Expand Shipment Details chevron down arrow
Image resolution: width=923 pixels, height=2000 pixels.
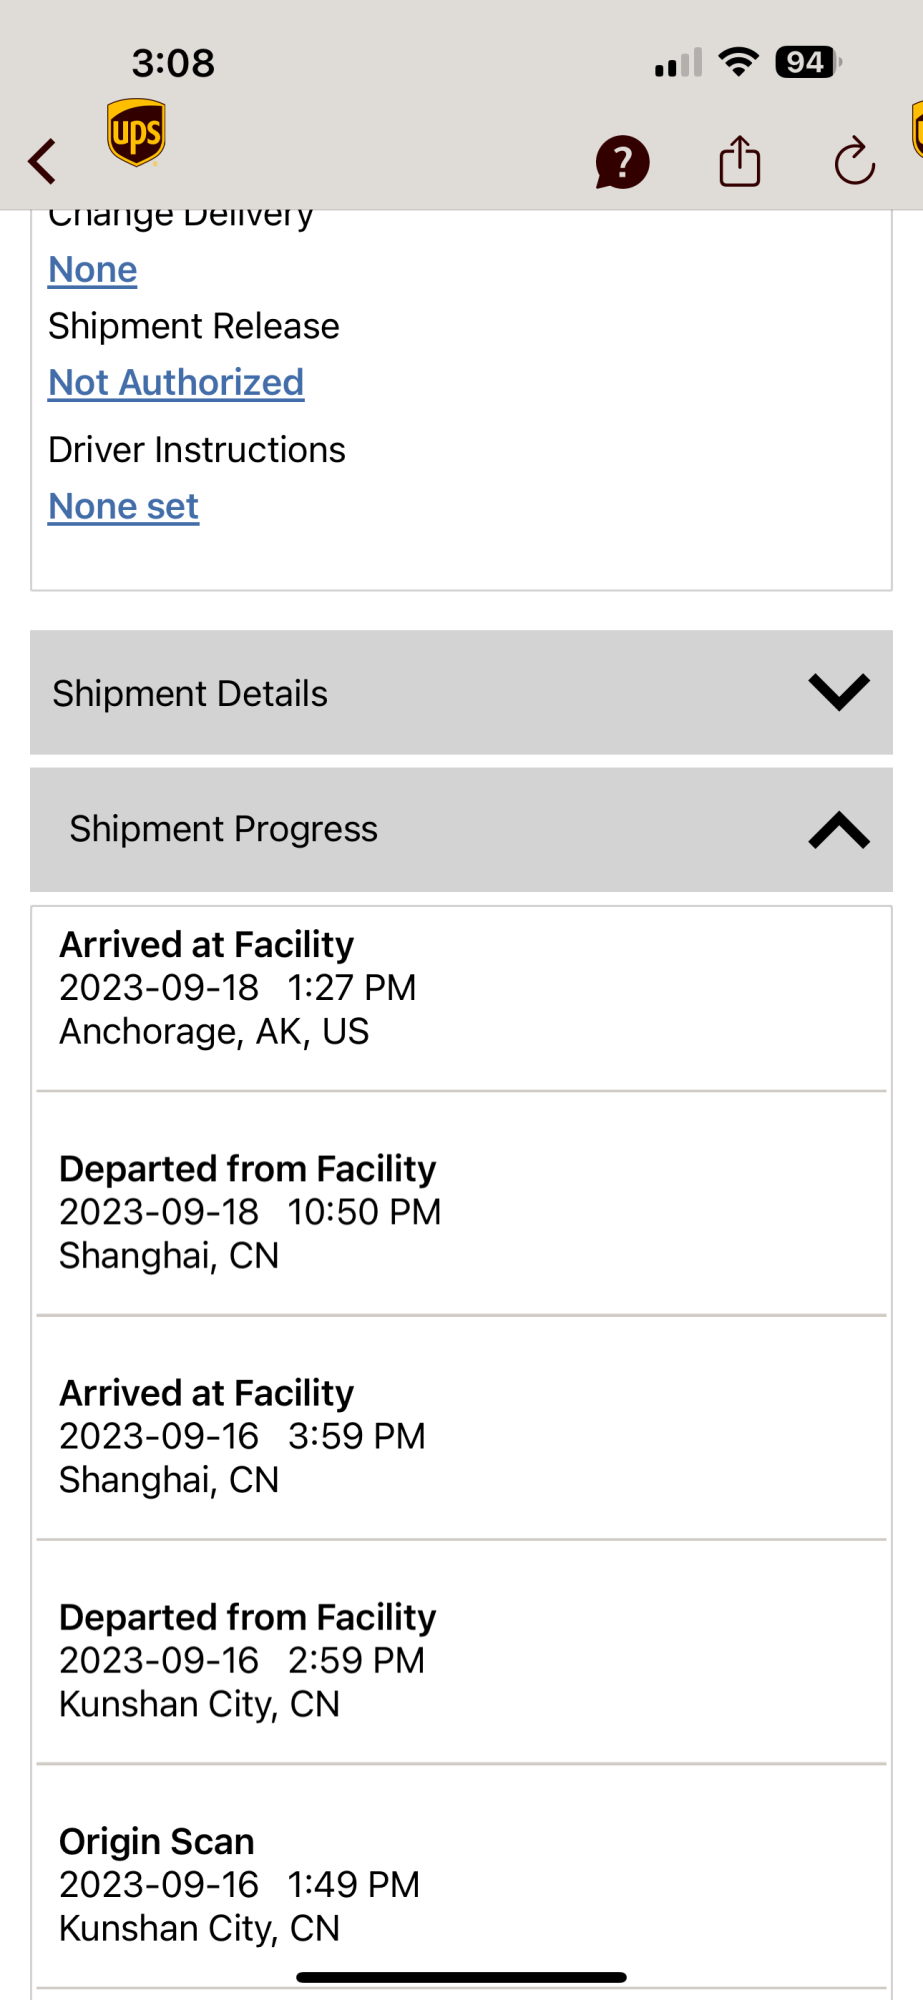click(838, 692)
